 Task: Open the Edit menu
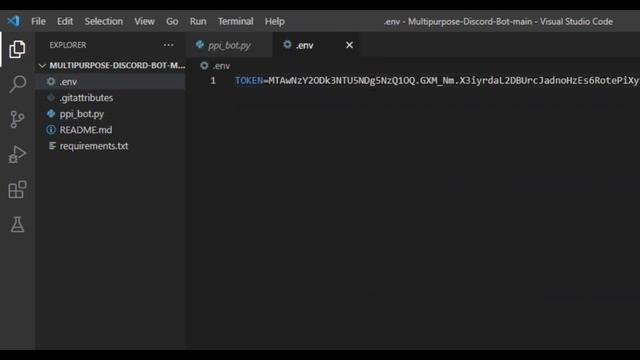point(64,21)
